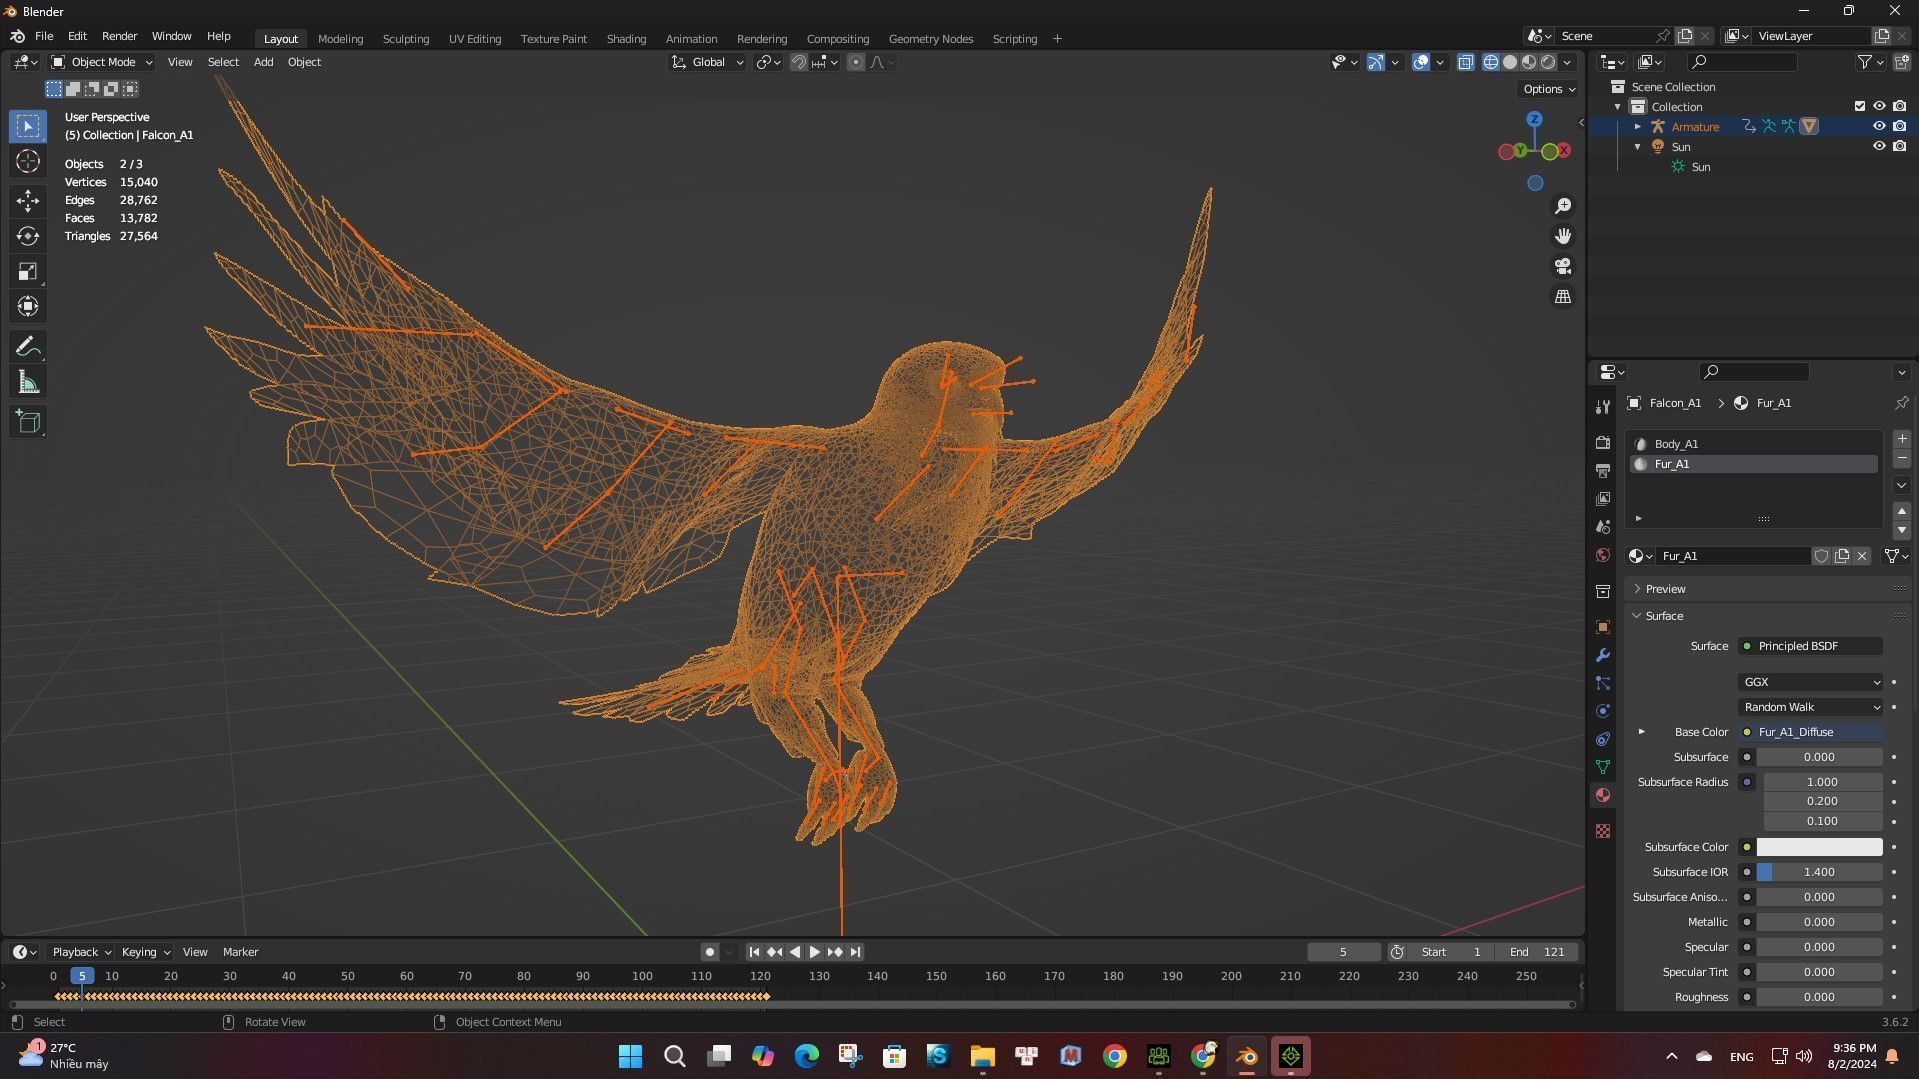Open the Keying popover
Screen dimensions: 1919x1079
pos(145,952)
